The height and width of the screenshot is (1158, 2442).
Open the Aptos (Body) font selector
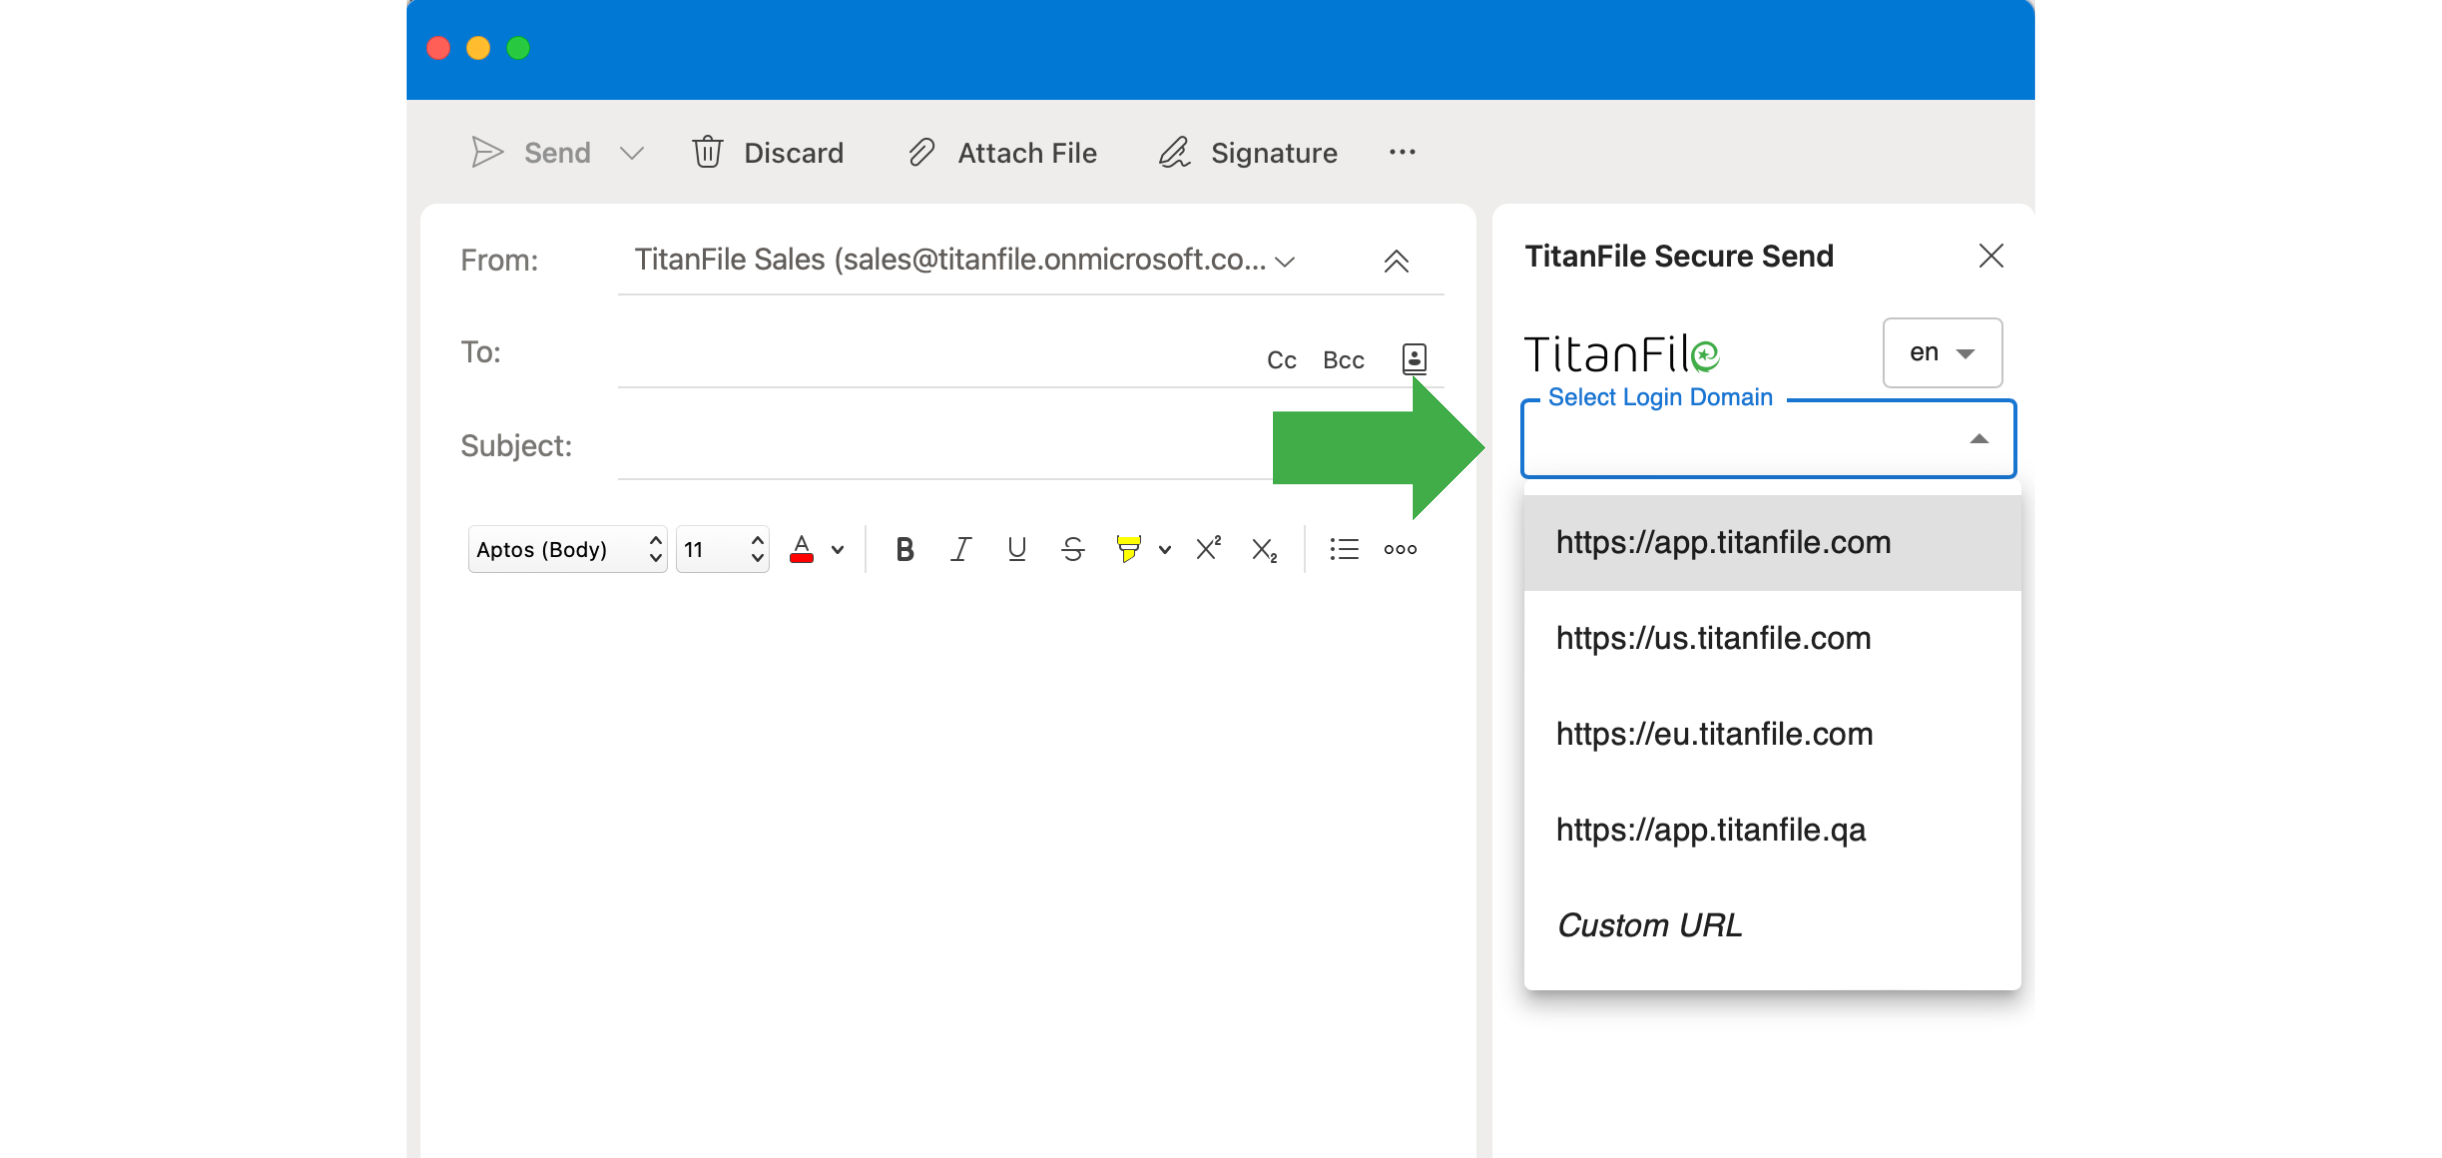(567, 549)
